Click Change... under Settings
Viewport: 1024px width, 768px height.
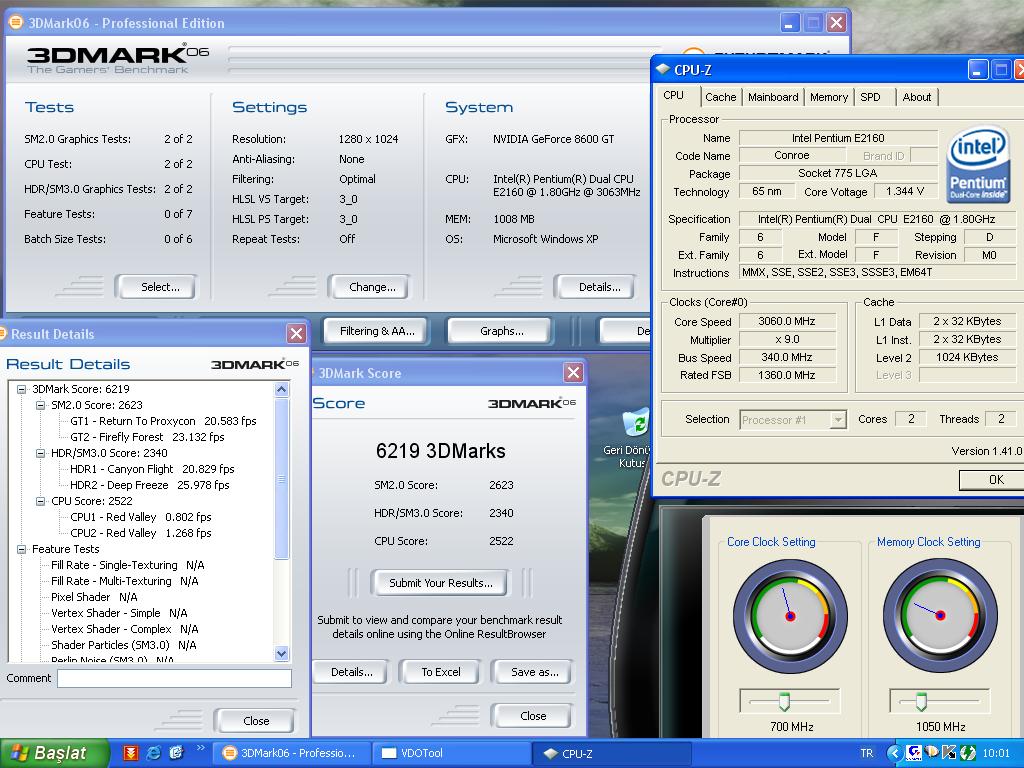pos(369,287)
